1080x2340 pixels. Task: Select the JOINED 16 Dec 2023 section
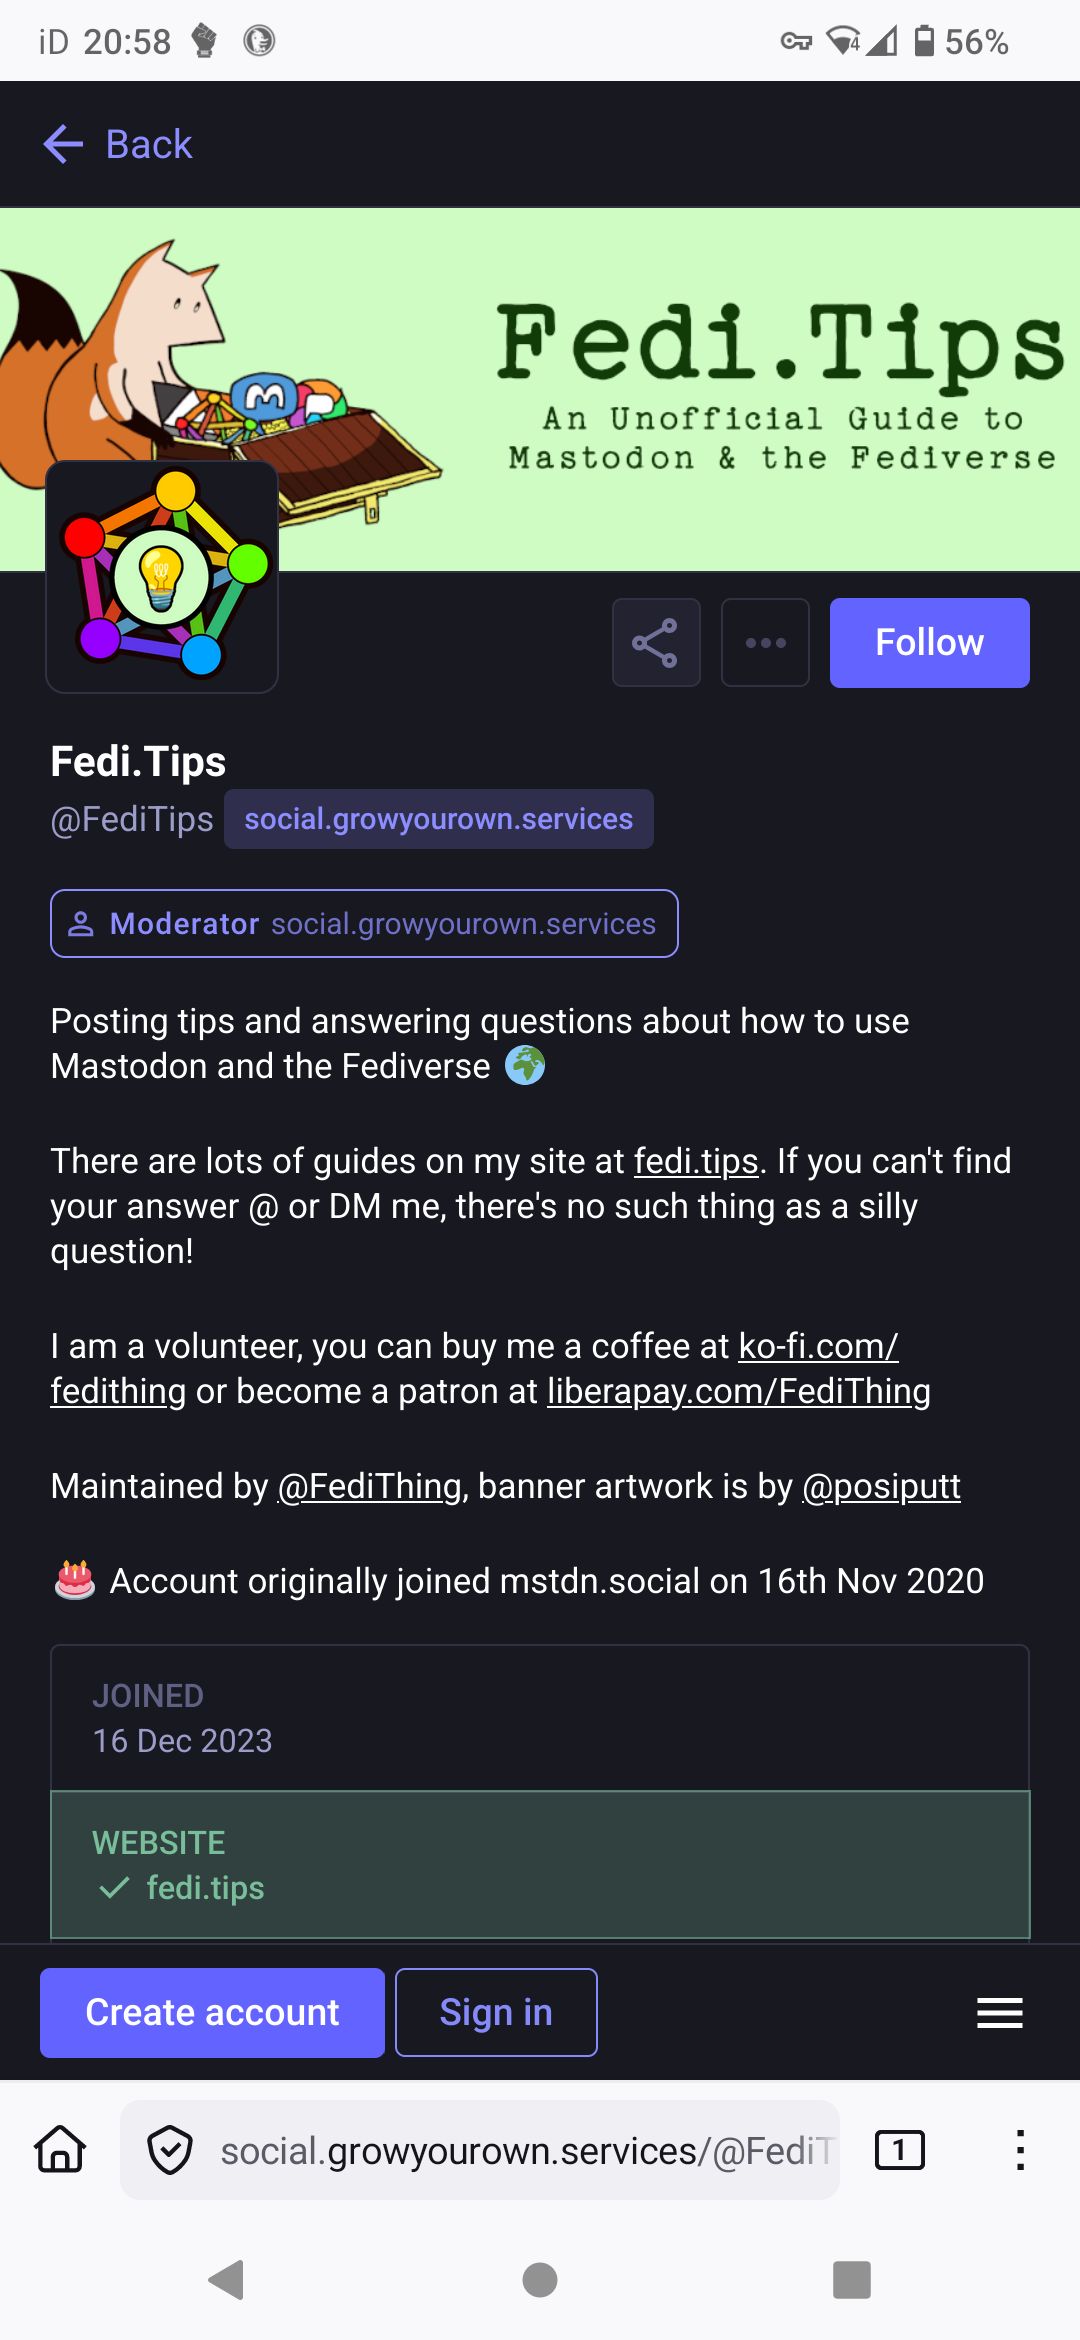pos(540,1718)
